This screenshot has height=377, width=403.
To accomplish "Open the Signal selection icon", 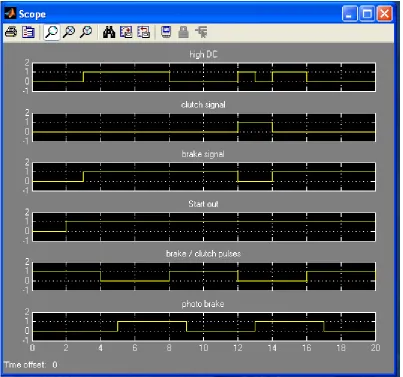I will pos(201,32).
